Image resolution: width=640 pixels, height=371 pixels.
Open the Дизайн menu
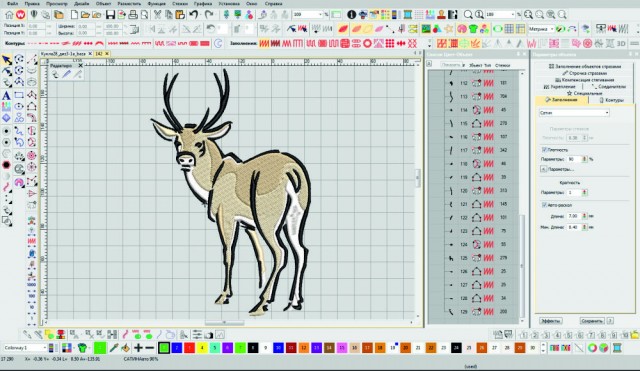[x=82, y=4]
